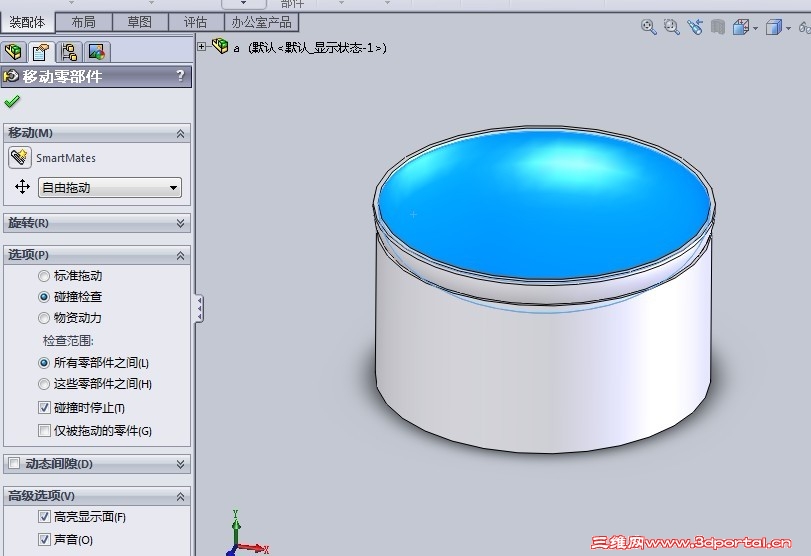This screenshot has width=811, height=556.
Task: Open the View Orientation dropdown arrow
Action: (756, 28)
